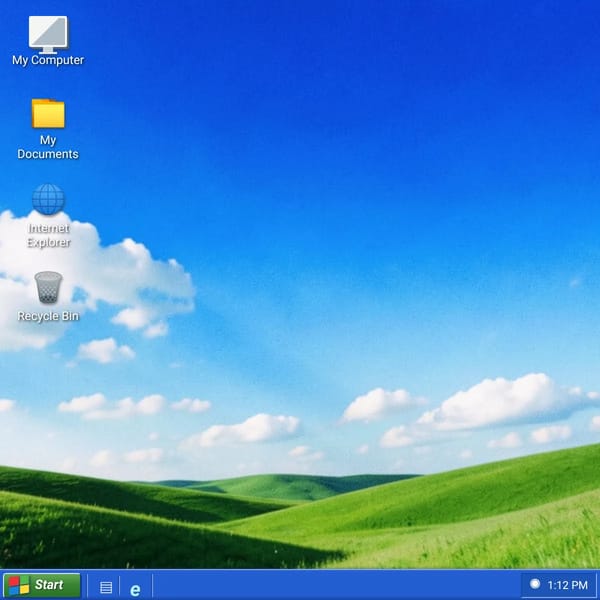Click the round system tray icon
Image resolution: width=600 pixels, height=600 pixels.
(x=535, y=584)
